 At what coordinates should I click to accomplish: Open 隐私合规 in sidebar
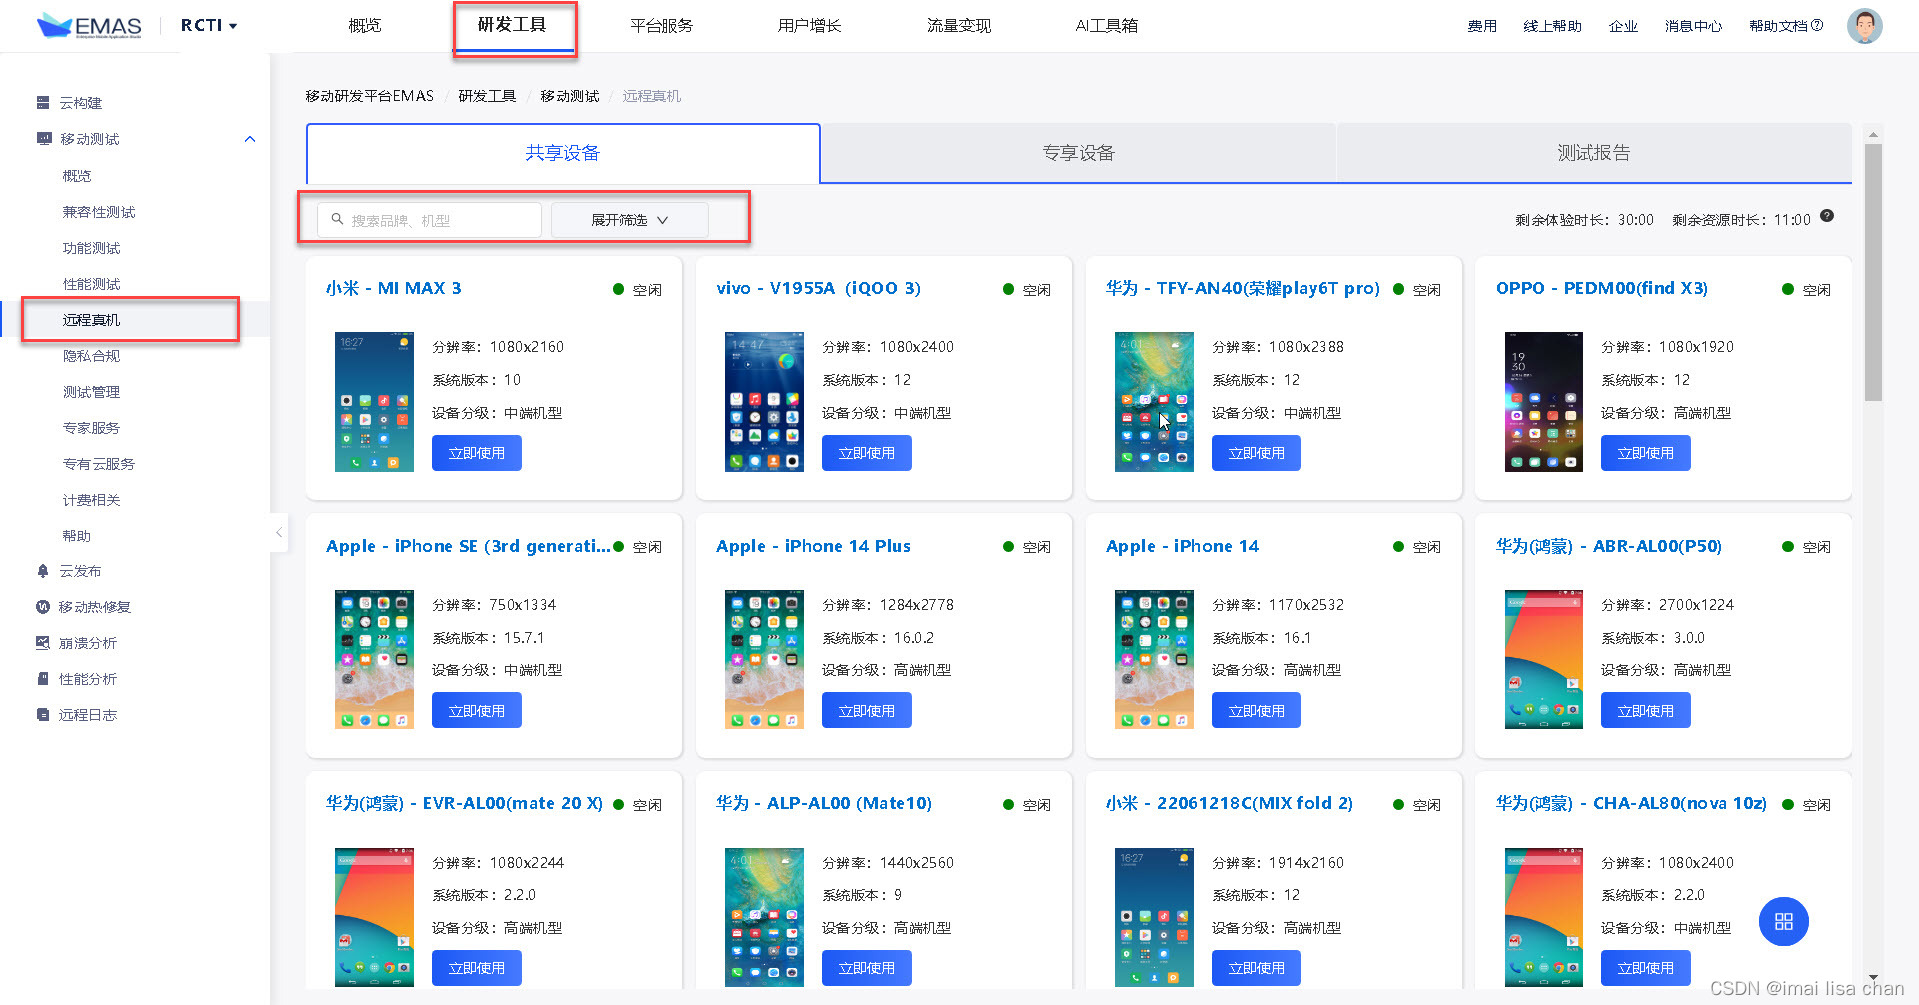click(x=91, y=356)
